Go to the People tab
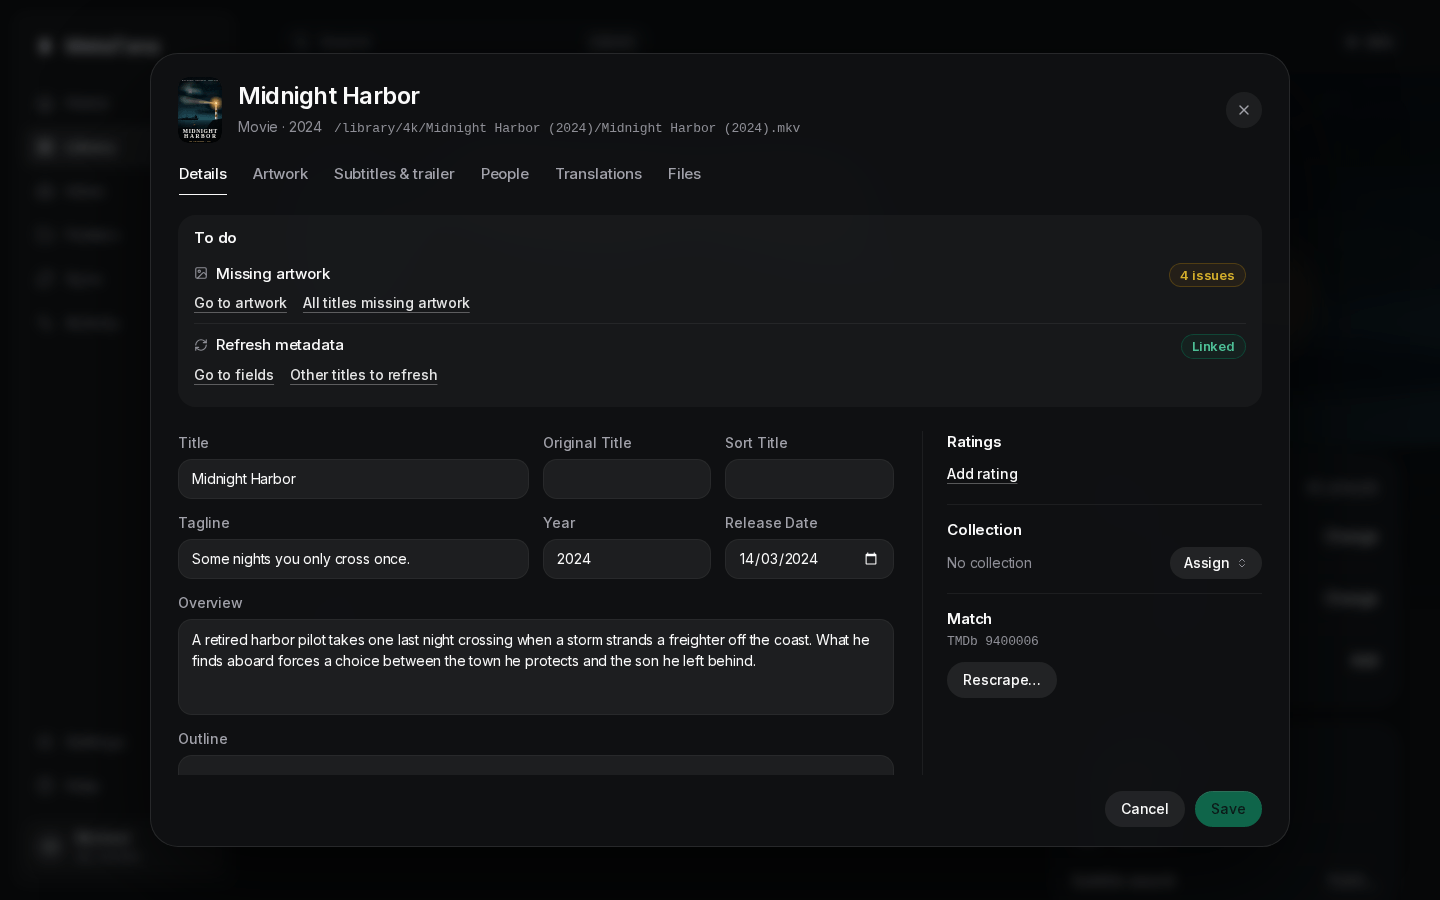This screenshot has height=900, width=1440. click(x=505, y=174)
